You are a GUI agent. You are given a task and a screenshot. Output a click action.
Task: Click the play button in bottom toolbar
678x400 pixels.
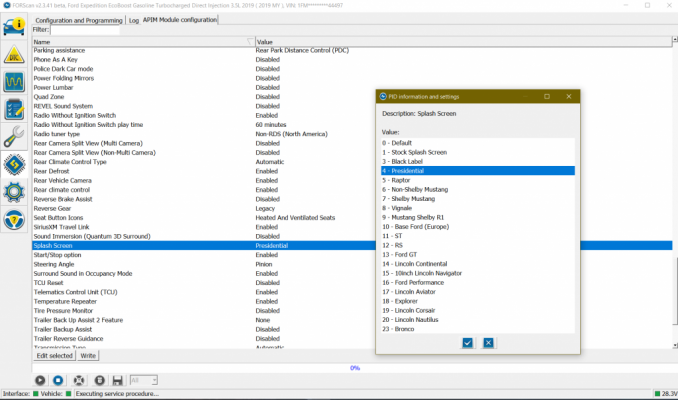click(40, 380)
